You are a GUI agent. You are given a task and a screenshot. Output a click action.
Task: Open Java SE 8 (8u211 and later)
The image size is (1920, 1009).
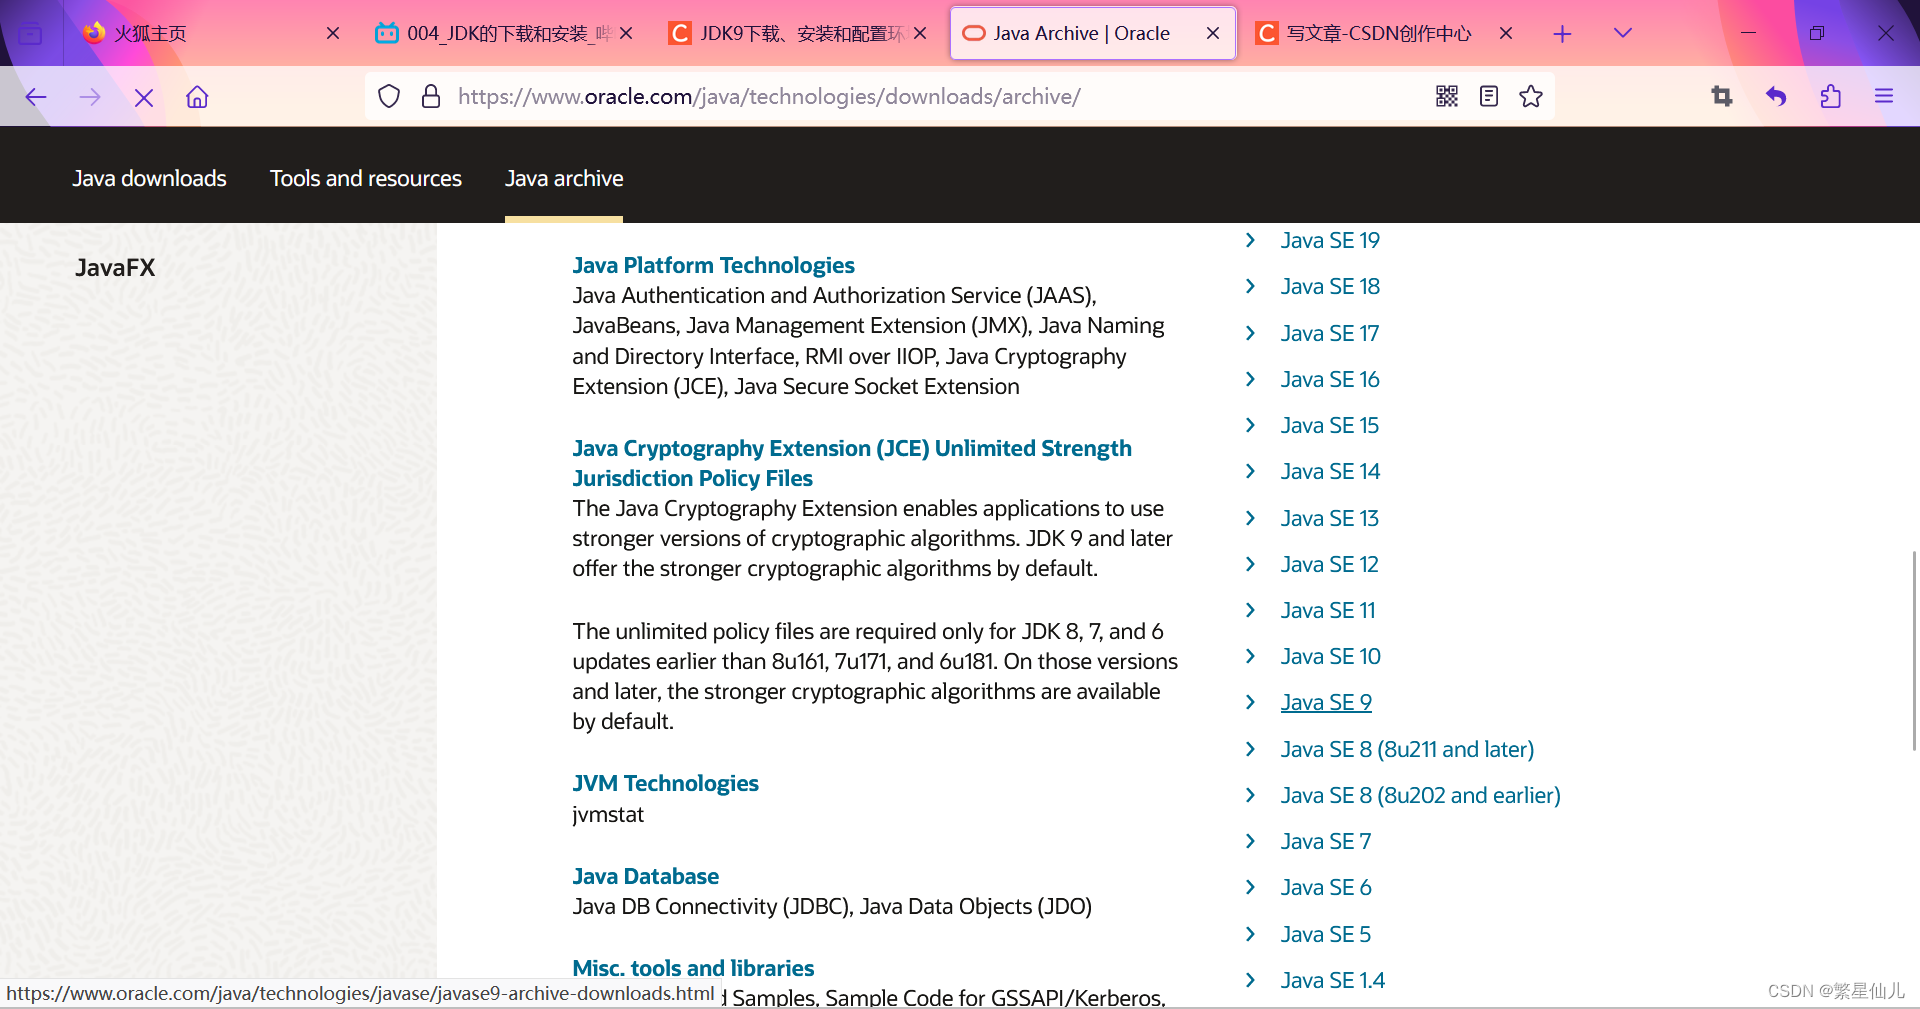click(1407, 749)
